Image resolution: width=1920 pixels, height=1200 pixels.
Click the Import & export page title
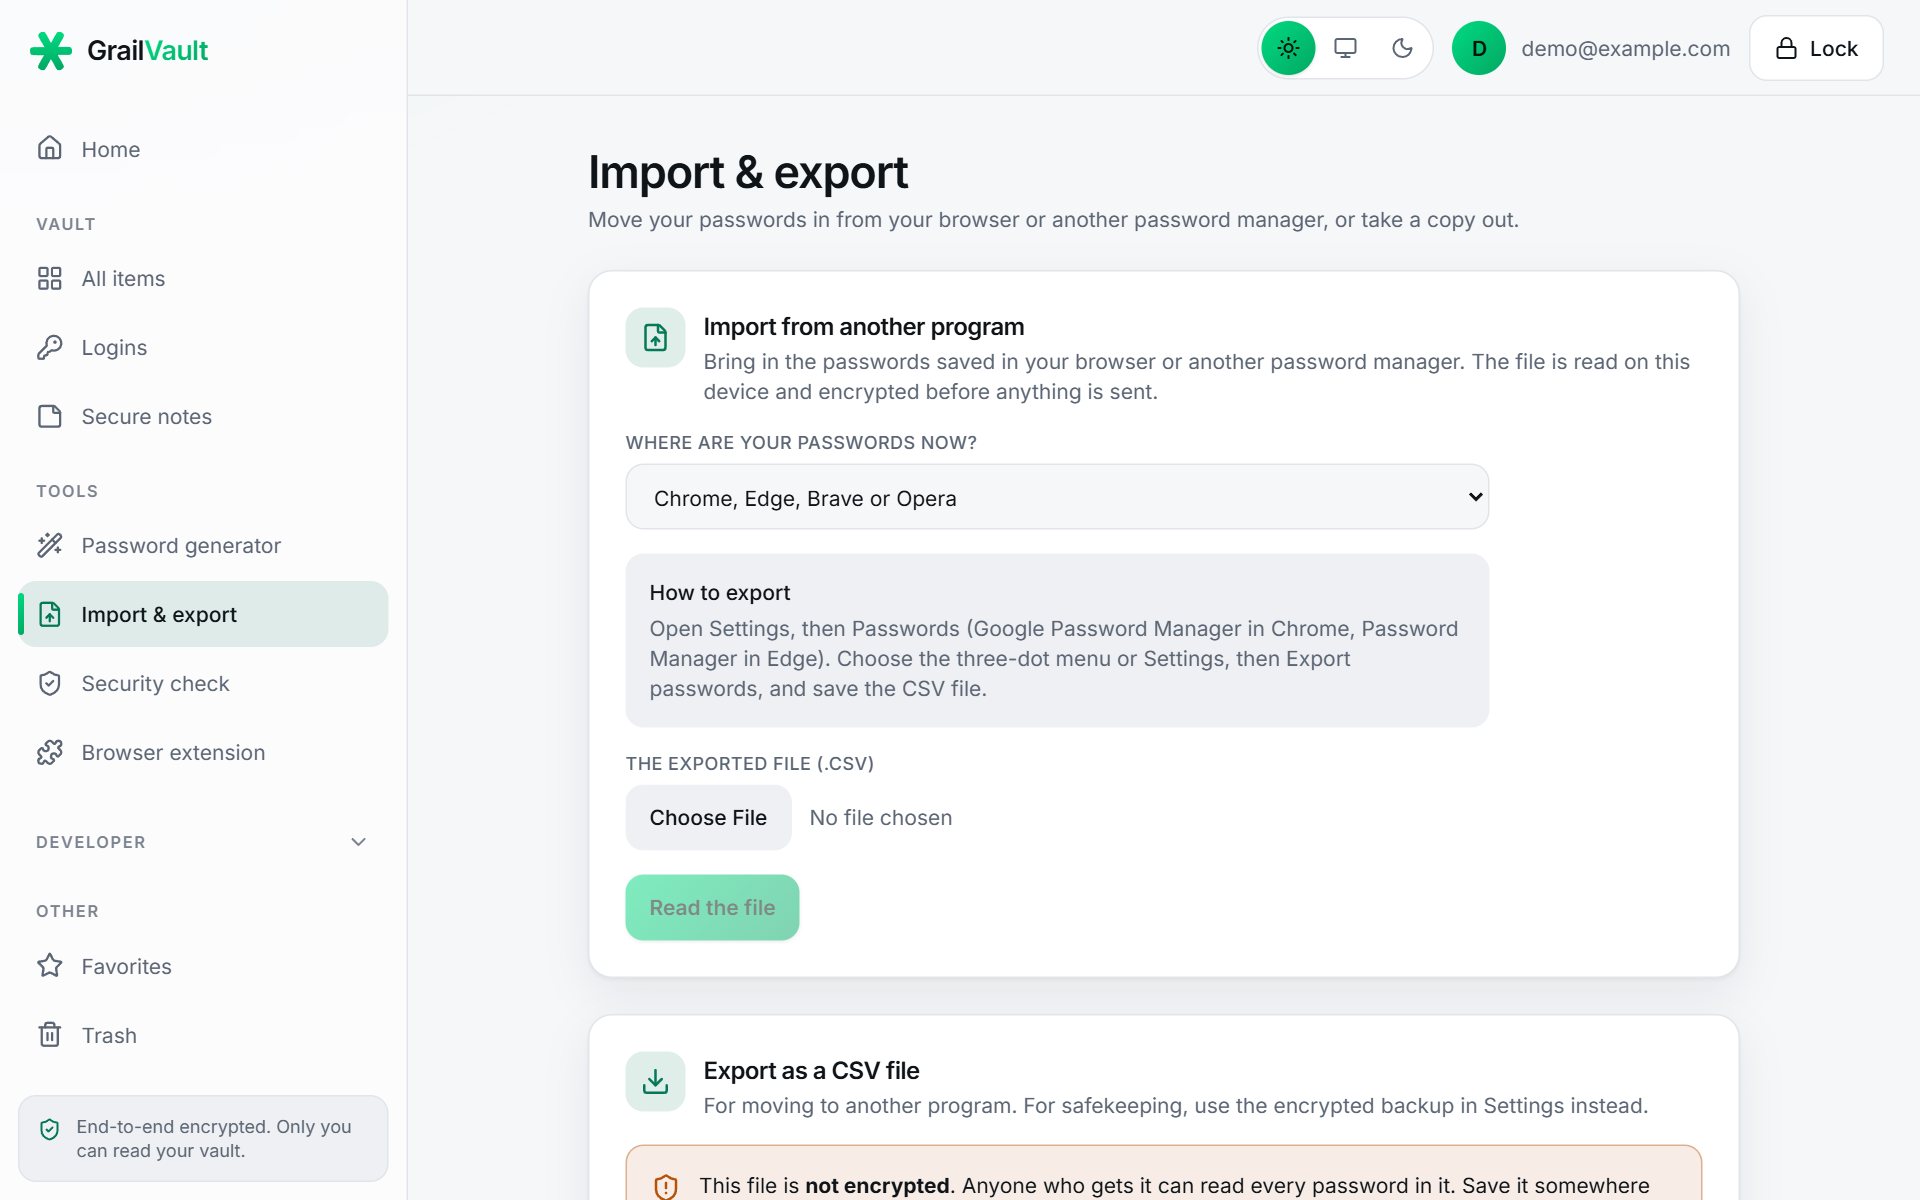(x=747, y=172)
